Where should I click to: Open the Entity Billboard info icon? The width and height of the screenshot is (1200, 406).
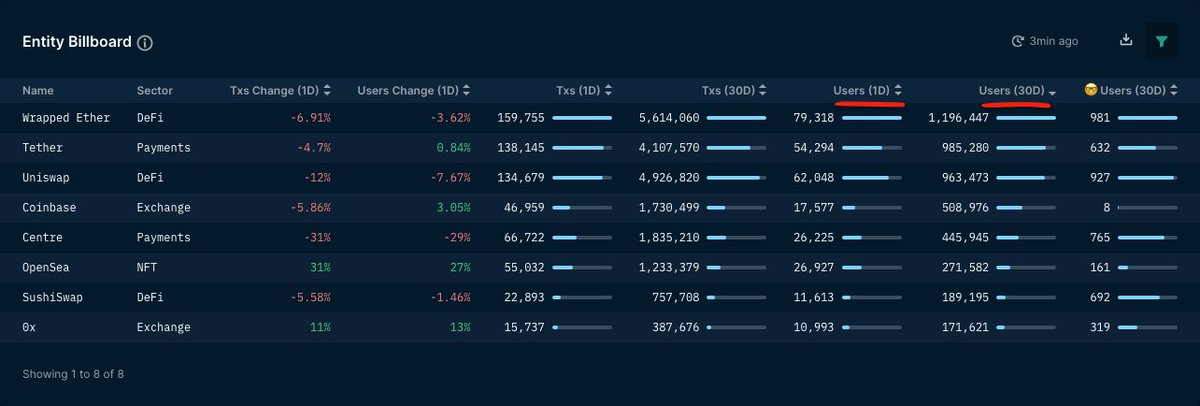(145, 43)
